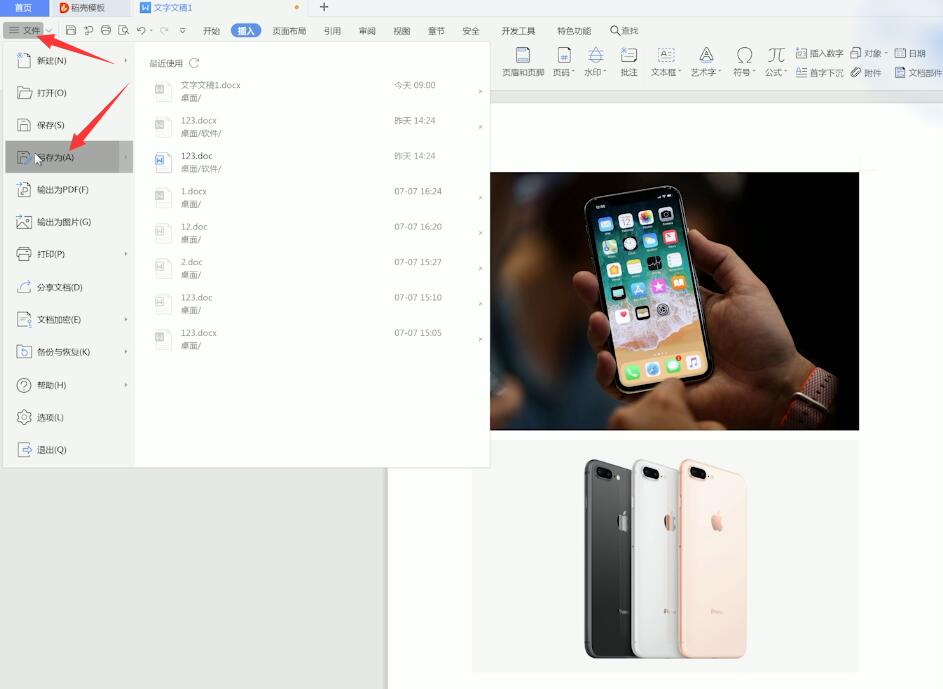This screenshot has height=689, width=943.
Task: Expand the 帮助(H) submenu arrow
Action: [126, 385]
